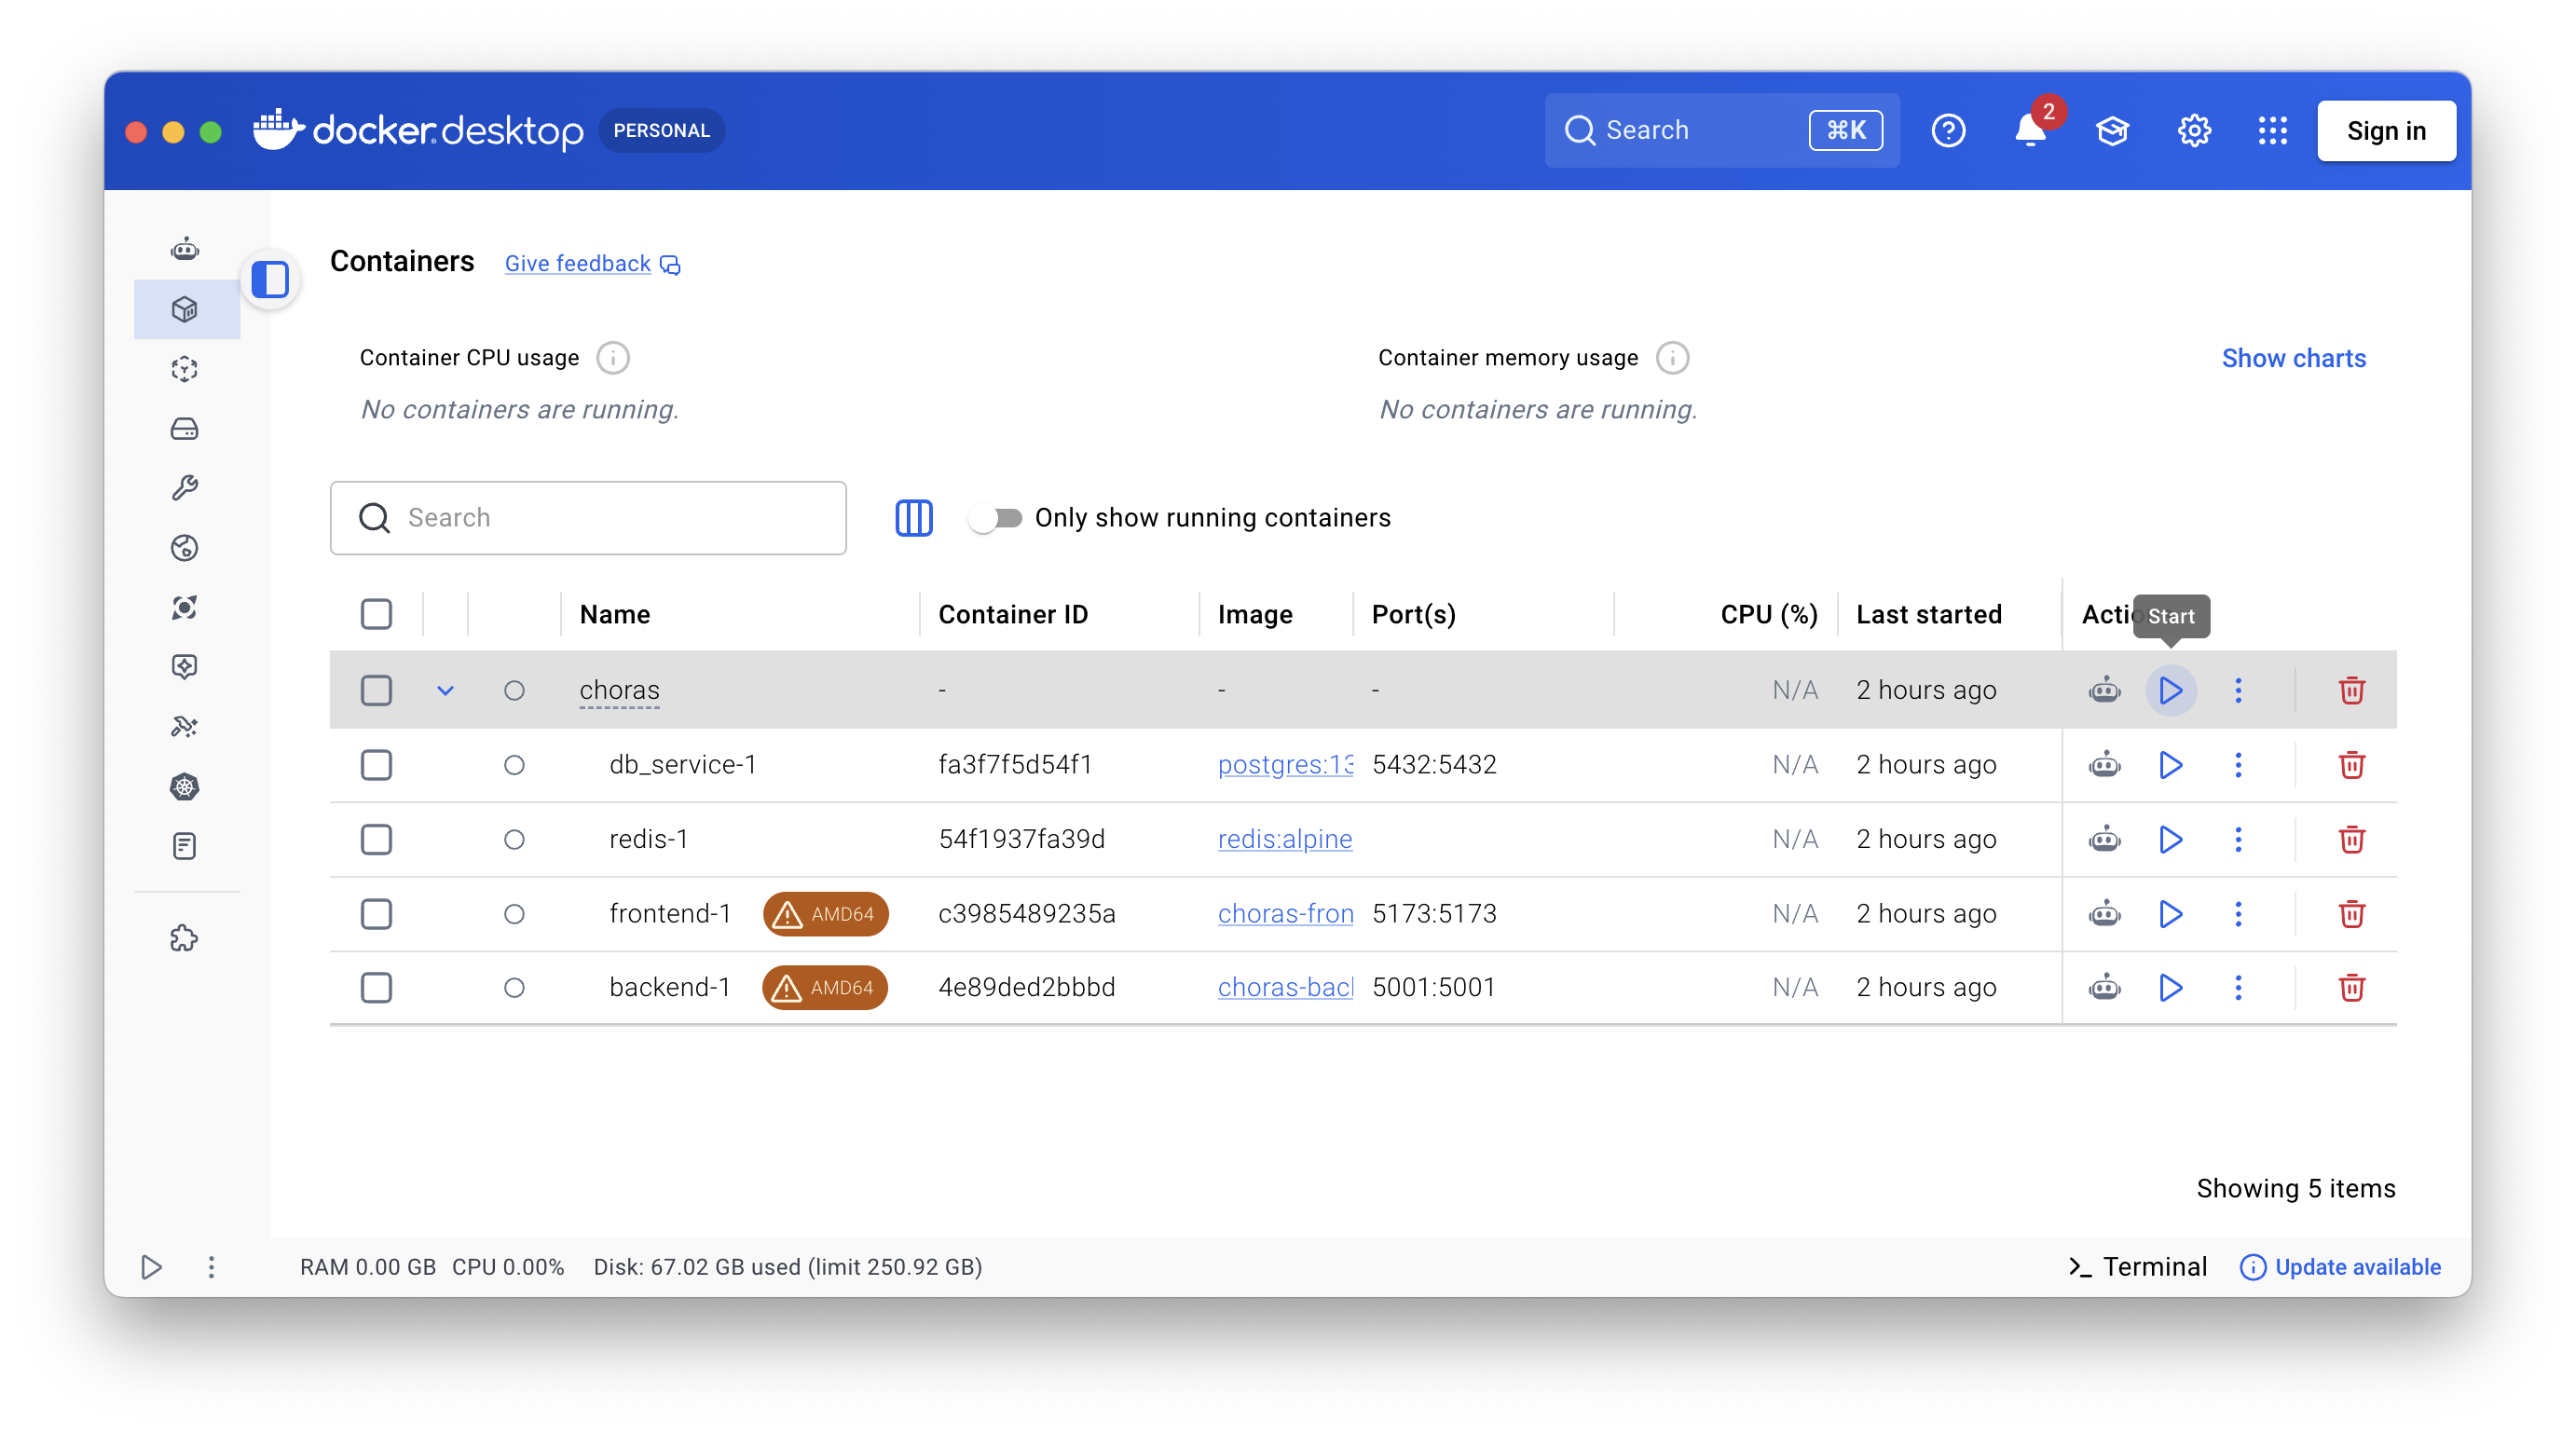This screenshot has width=2576, height=1435.
Task: Open the Docker Hub sidebar icon
Action: (185, 548)
